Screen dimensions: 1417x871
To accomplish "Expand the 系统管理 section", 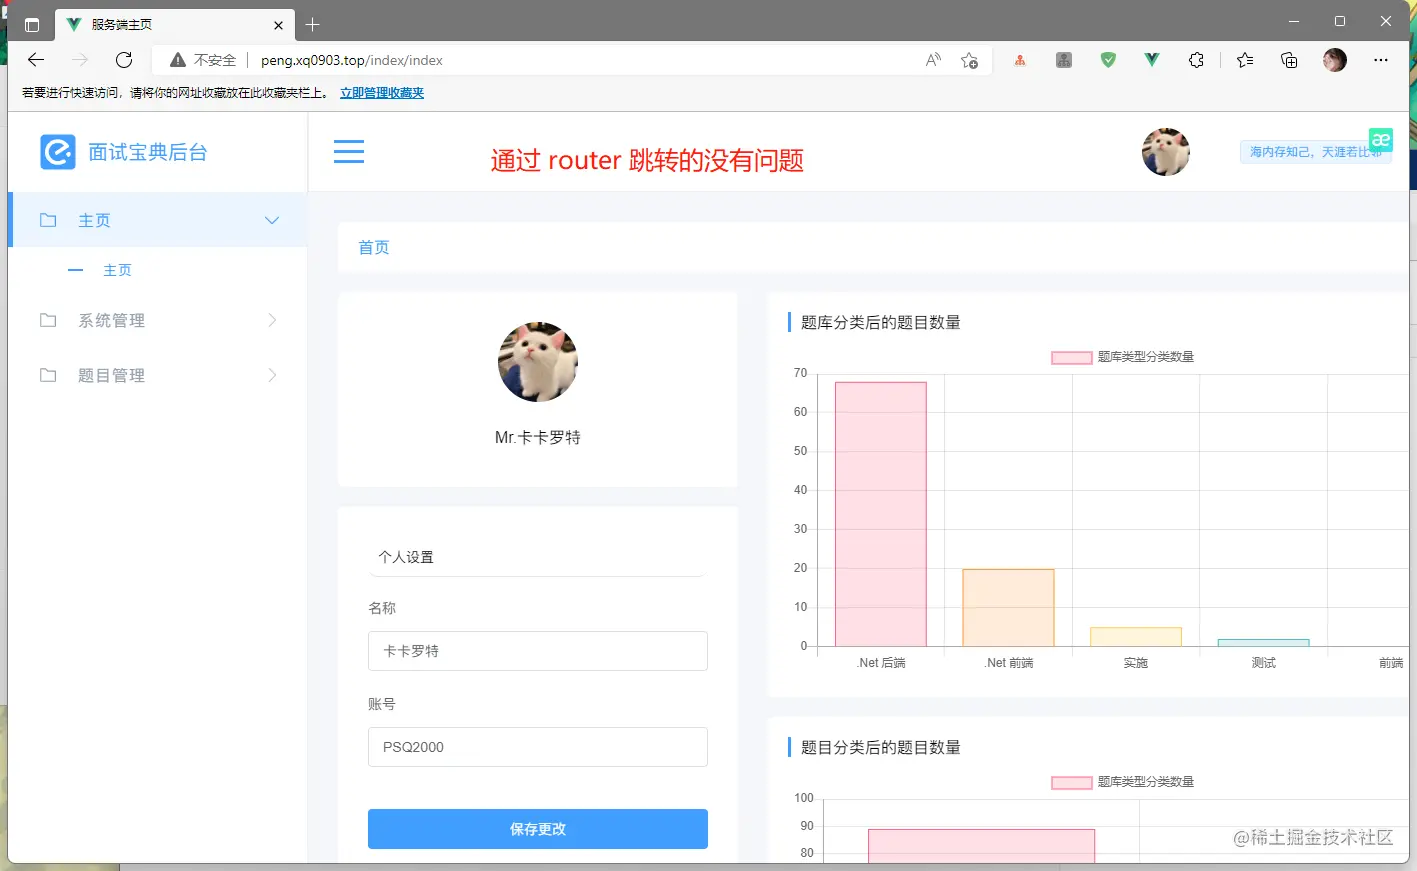I will [x=271, y=319].
